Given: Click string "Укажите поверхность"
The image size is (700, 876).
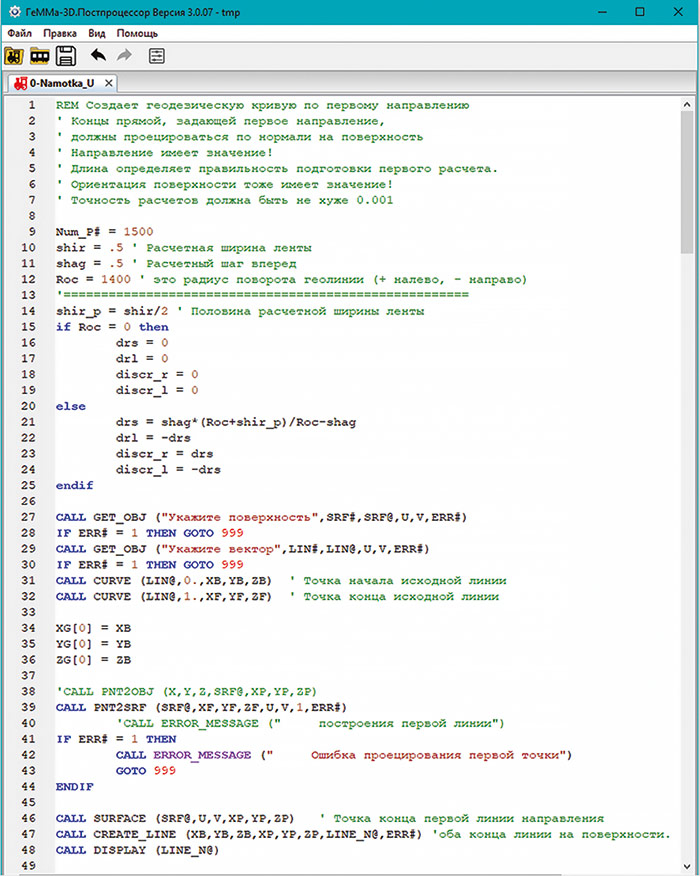Looking at the screenshot, I should [239, 517].
